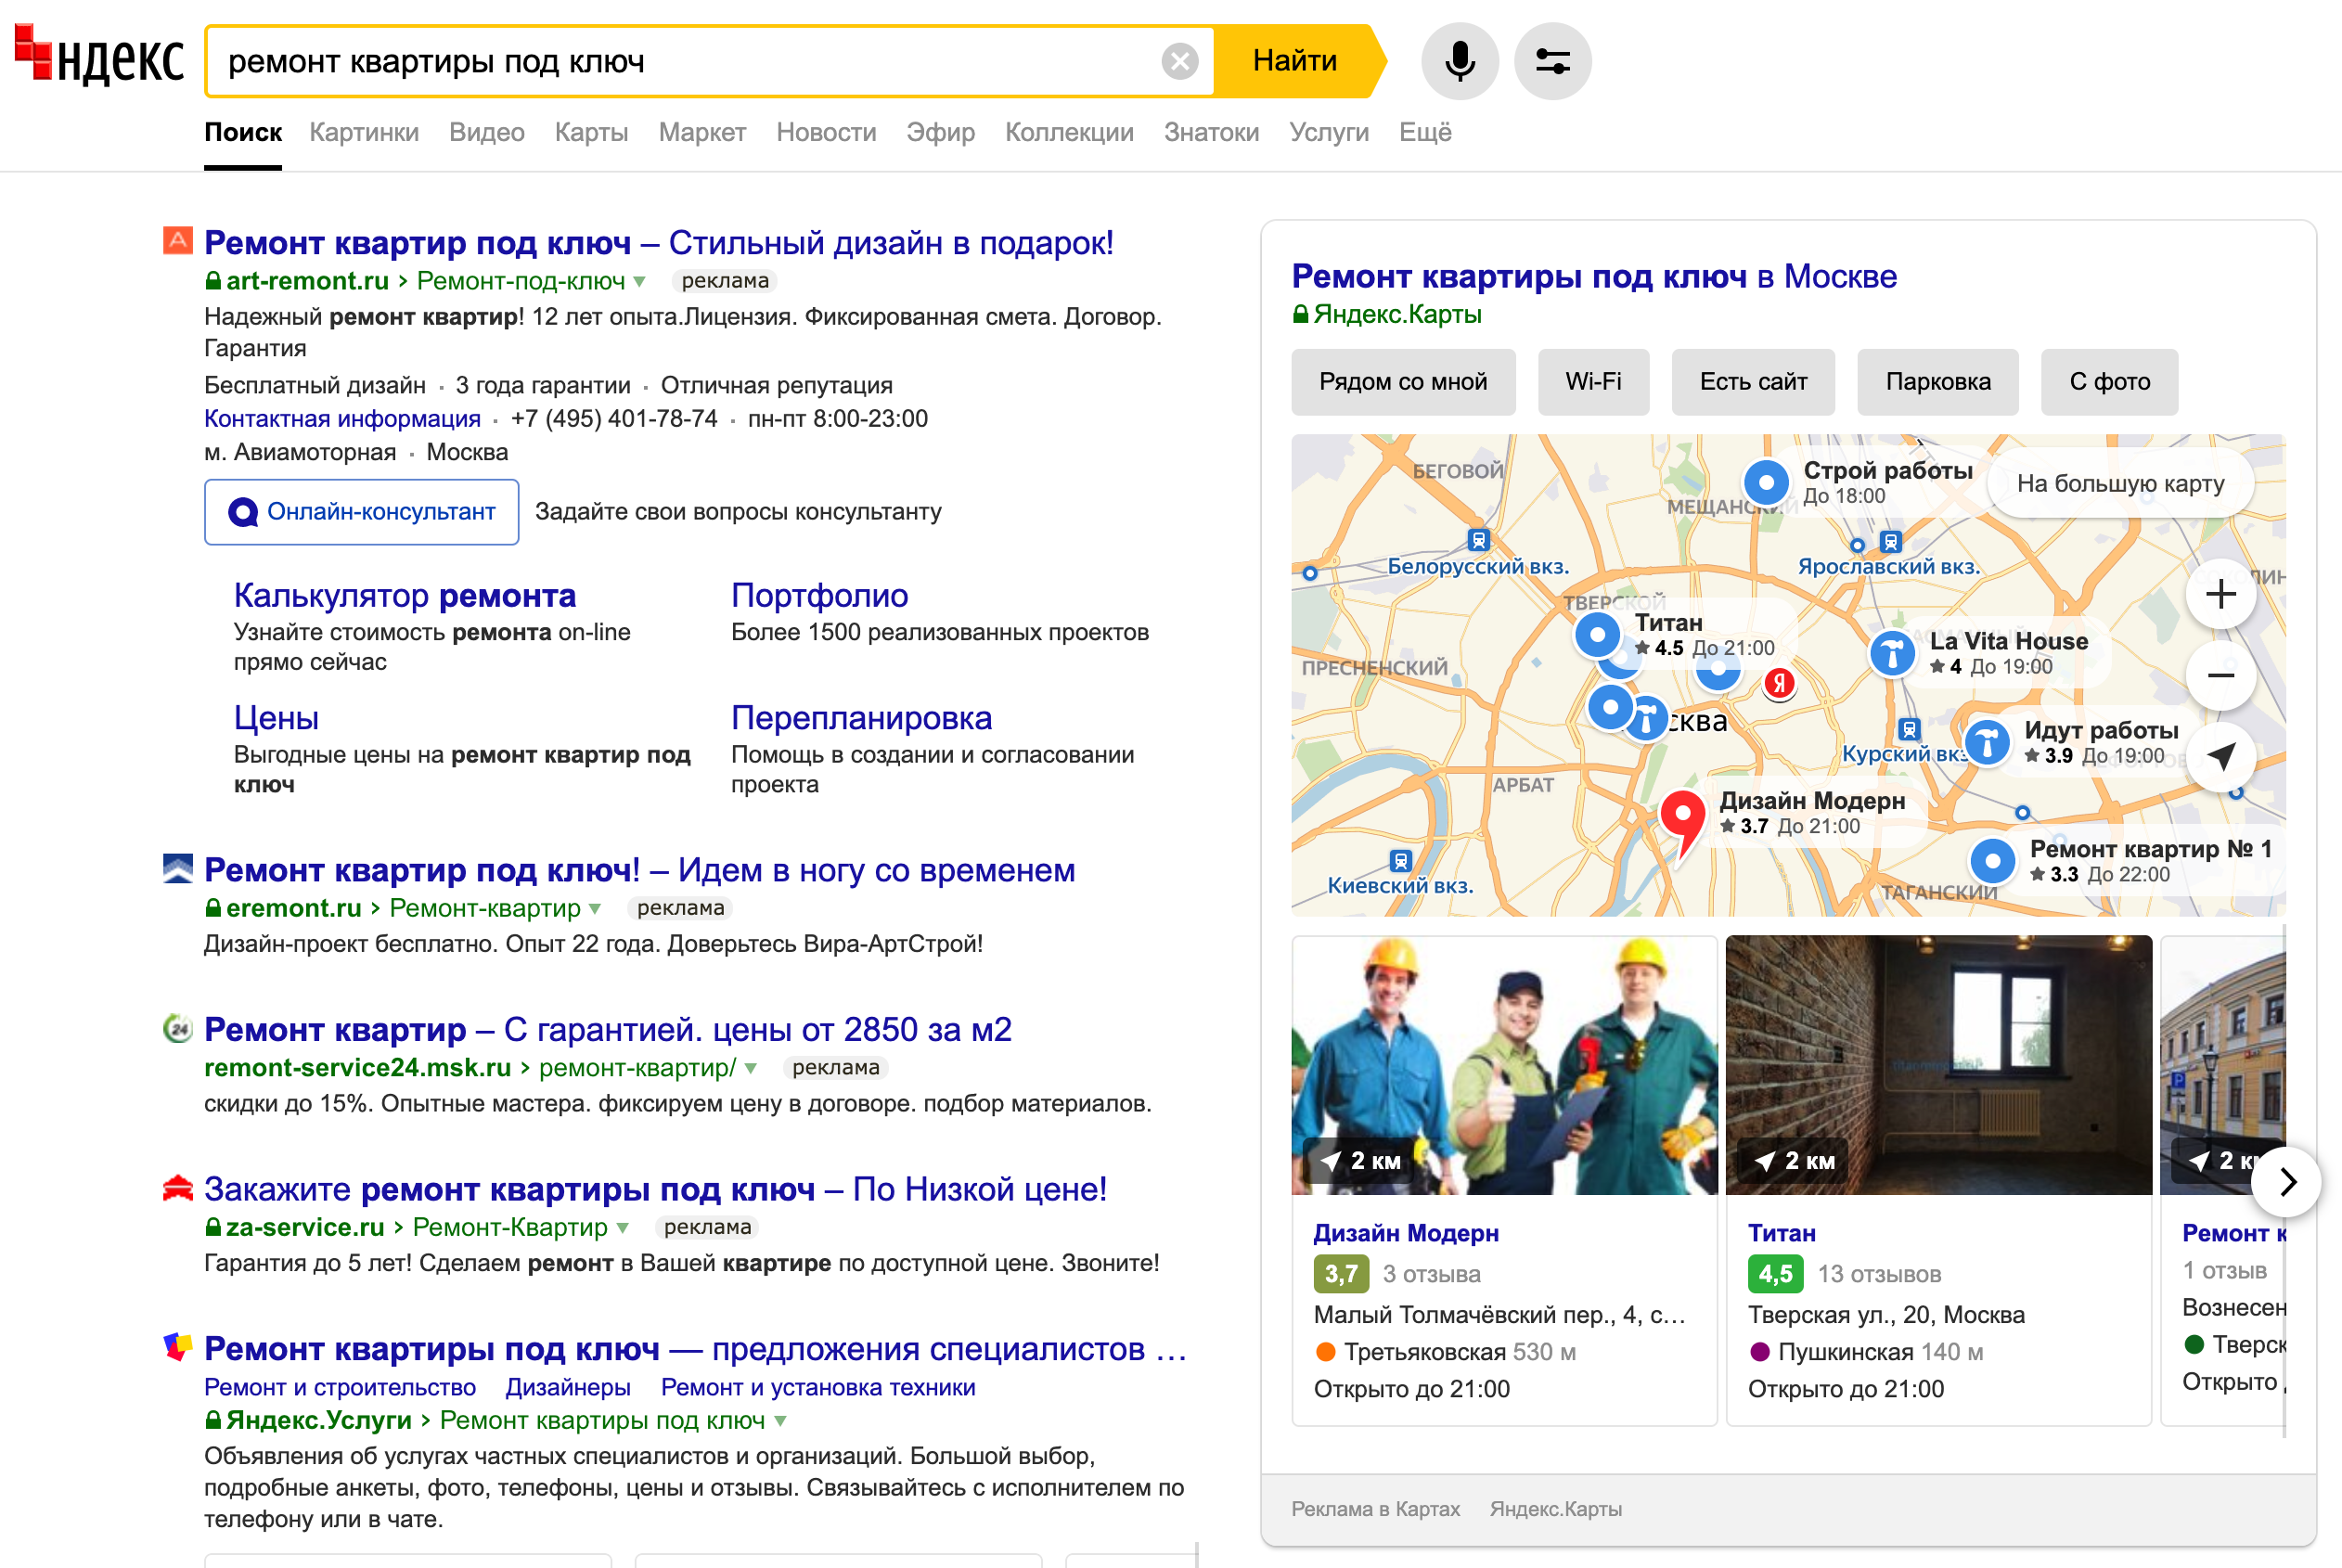Open the Калькулятор ремонта sitelink
The image size is (2342, 1568).
404,595
